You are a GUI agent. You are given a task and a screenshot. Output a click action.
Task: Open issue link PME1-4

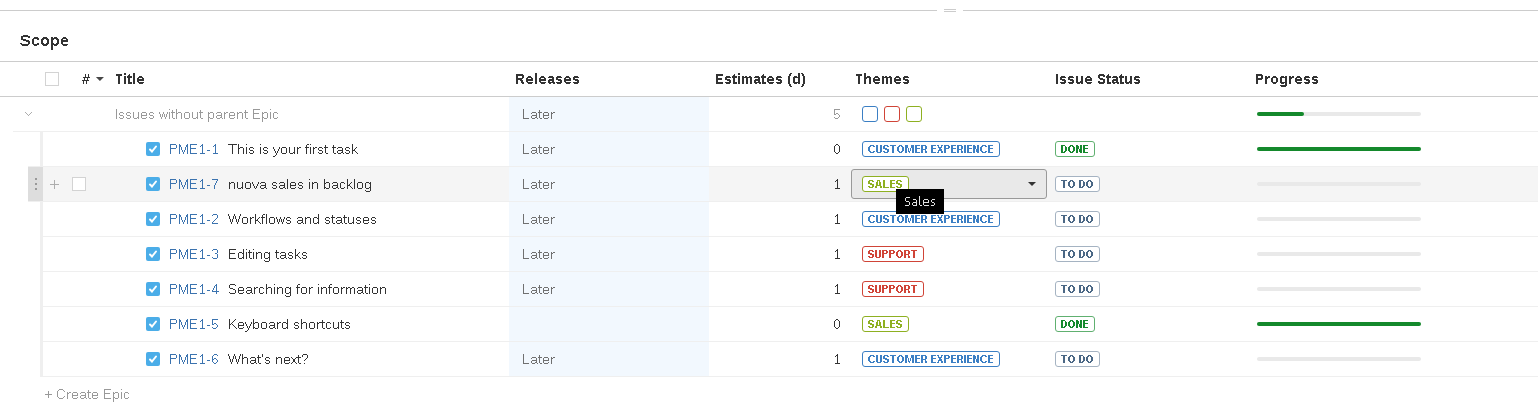[194, 289]
